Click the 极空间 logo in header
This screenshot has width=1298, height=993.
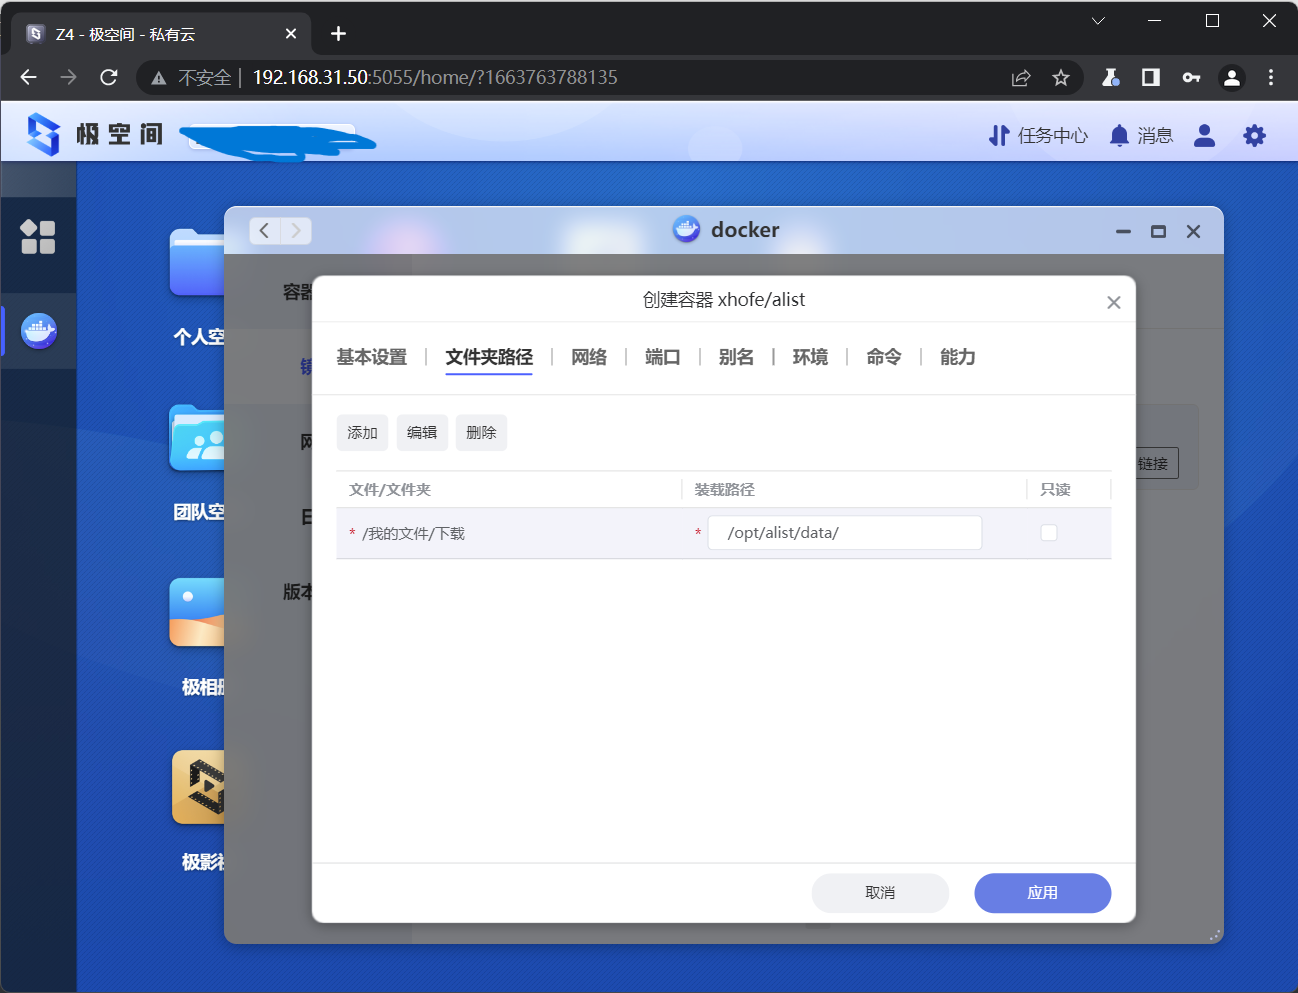(x=95, y=134)
